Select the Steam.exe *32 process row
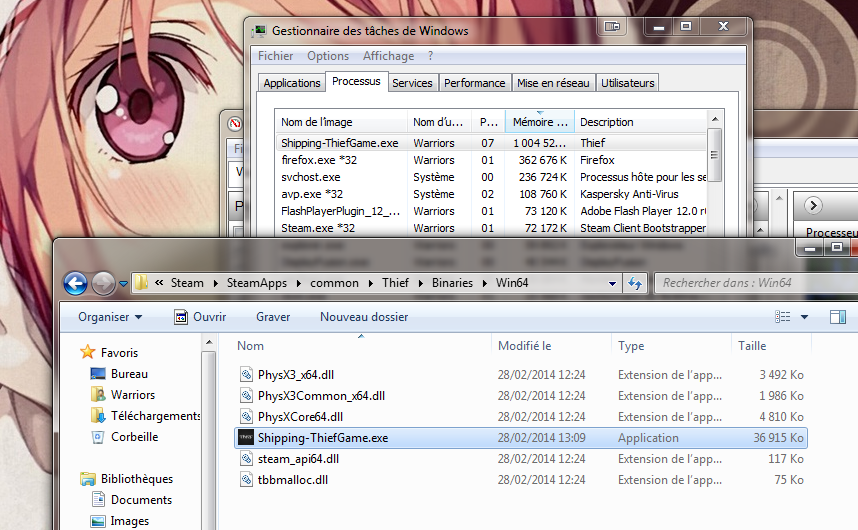Viewport: 858px width, 530px height. (x=491, y=228)
